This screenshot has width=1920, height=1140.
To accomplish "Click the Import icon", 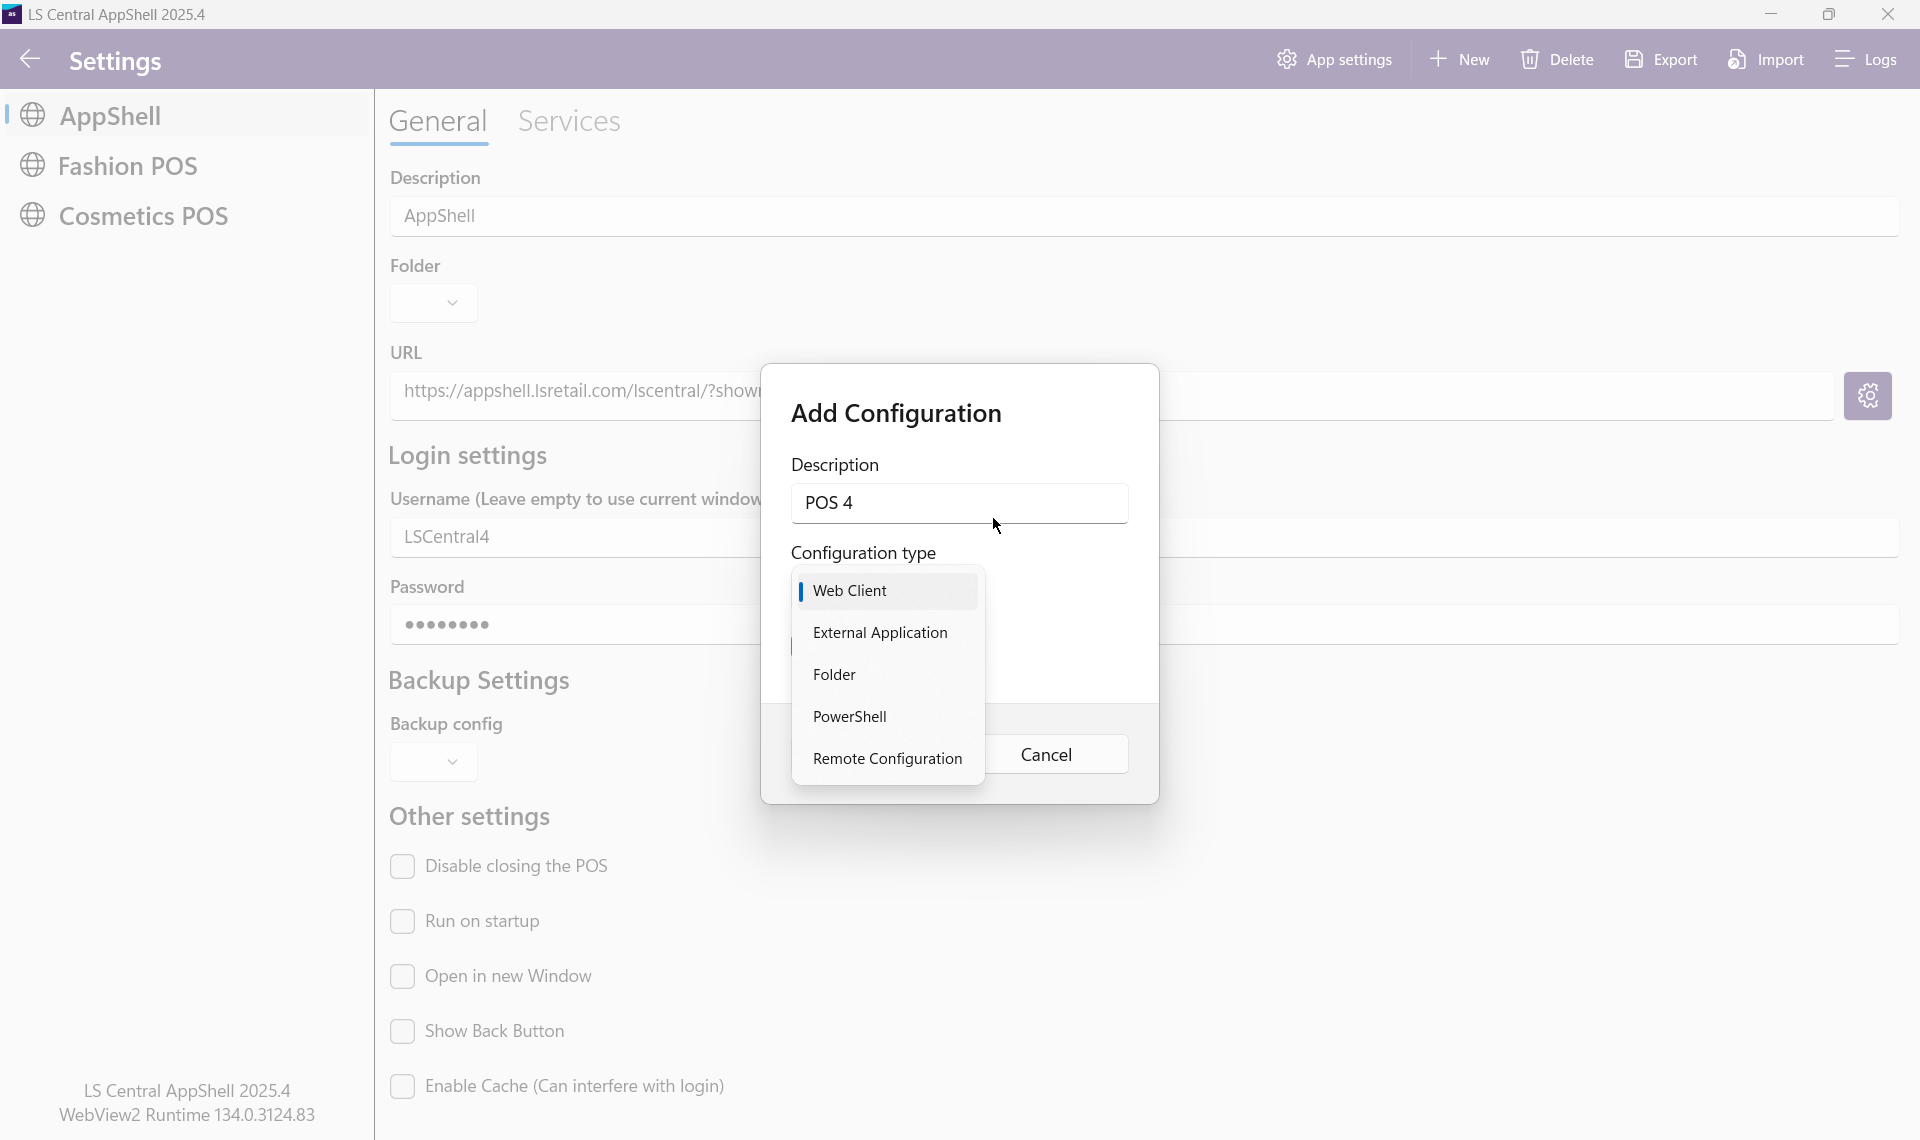I will click(x=1737, y=60).
